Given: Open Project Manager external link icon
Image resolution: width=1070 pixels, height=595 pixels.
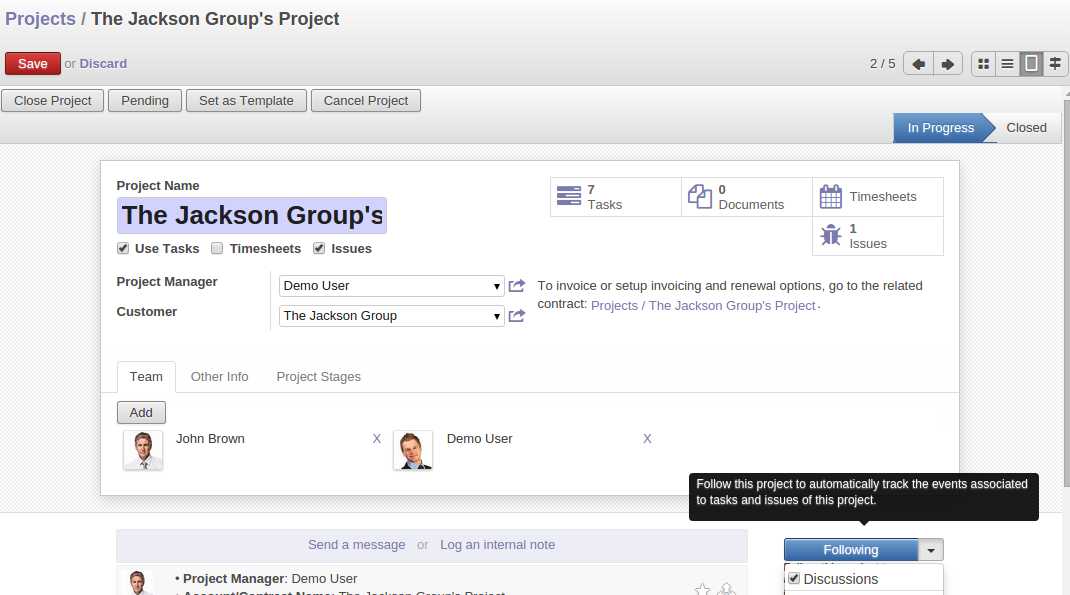Looking at the screenshot, I should (x=517, y=286).
